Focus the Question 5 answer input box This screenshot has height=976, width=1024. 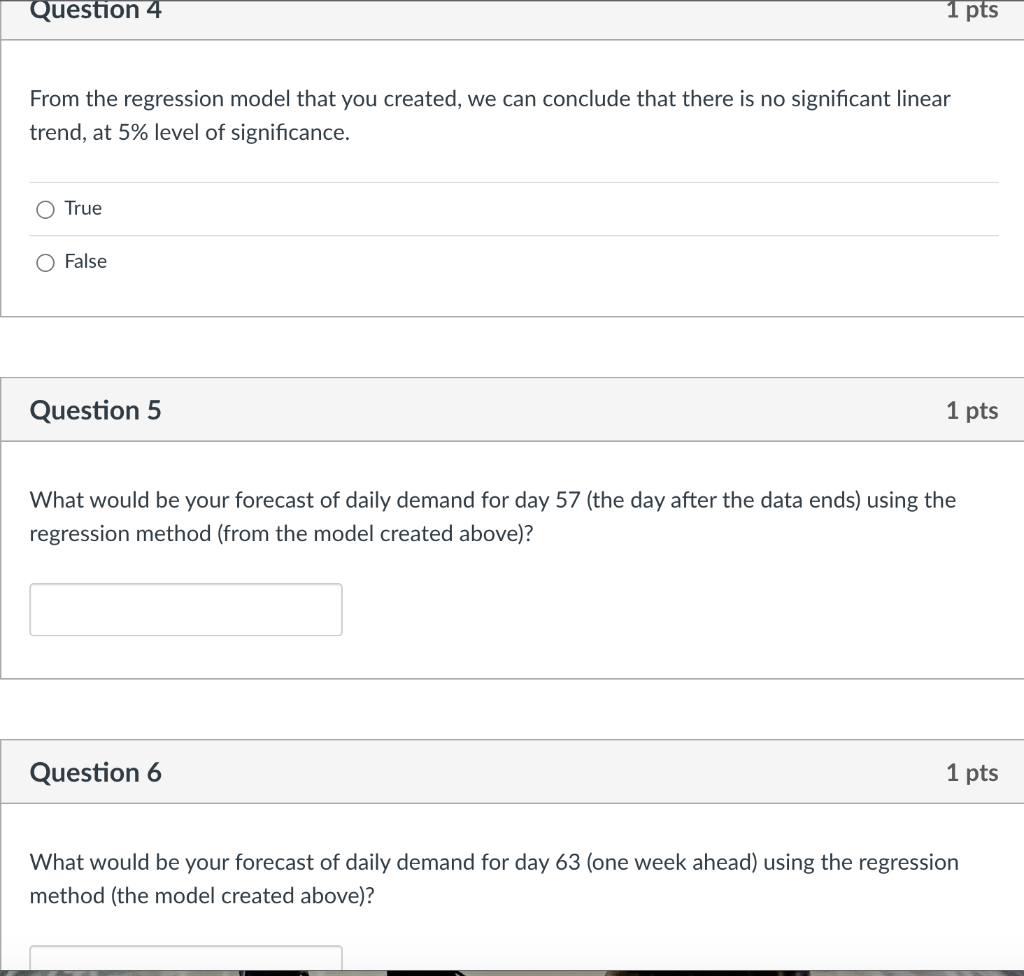pos(186,610)
